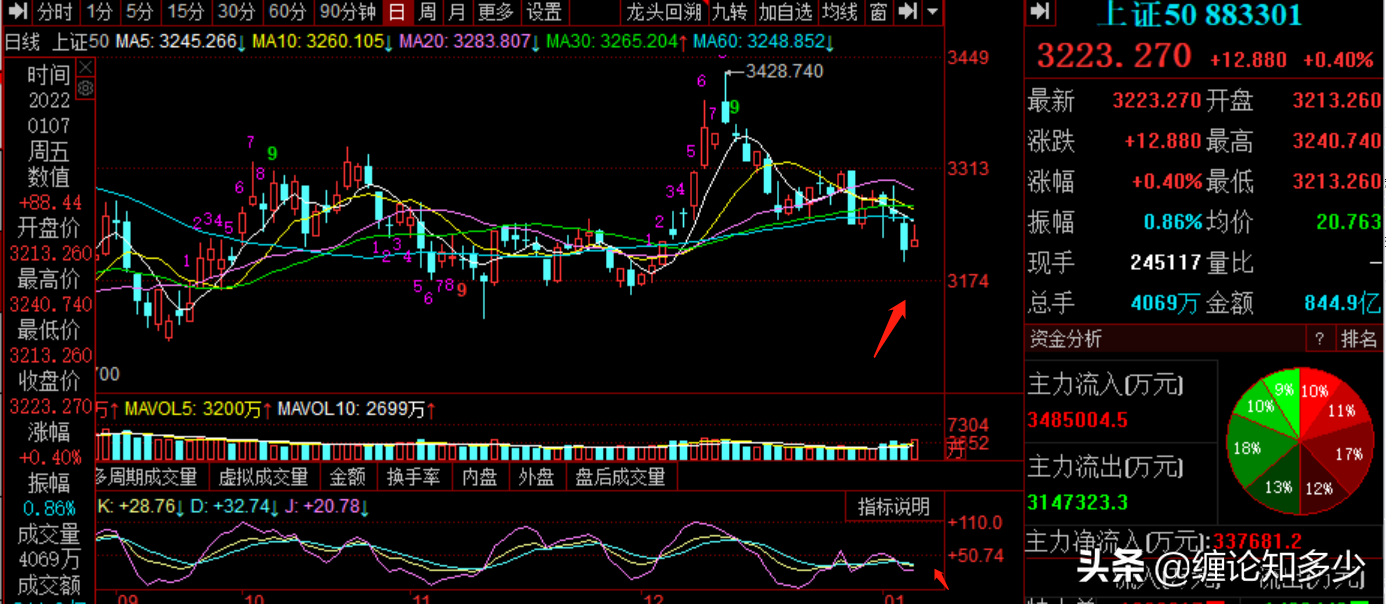Viewport: 1386px width, 604px height.
Task: Select the 1分 period
Action: click(99, 12)
